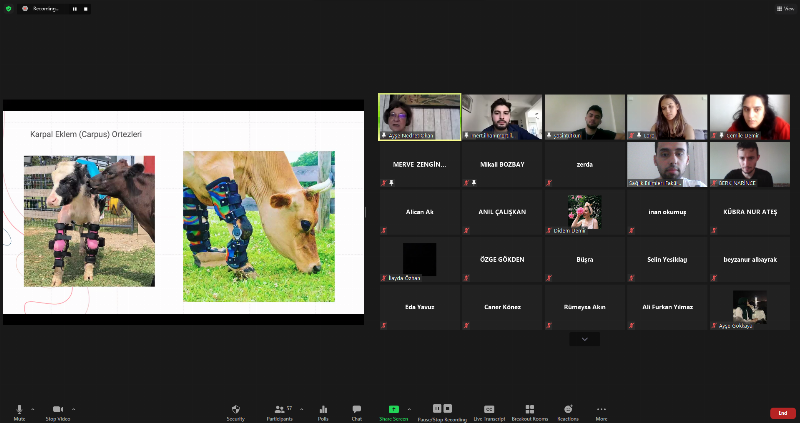Select MERVE ZENGİN participant tile
800x423 pixels.
pyautogui.click(x=419, y=165)
